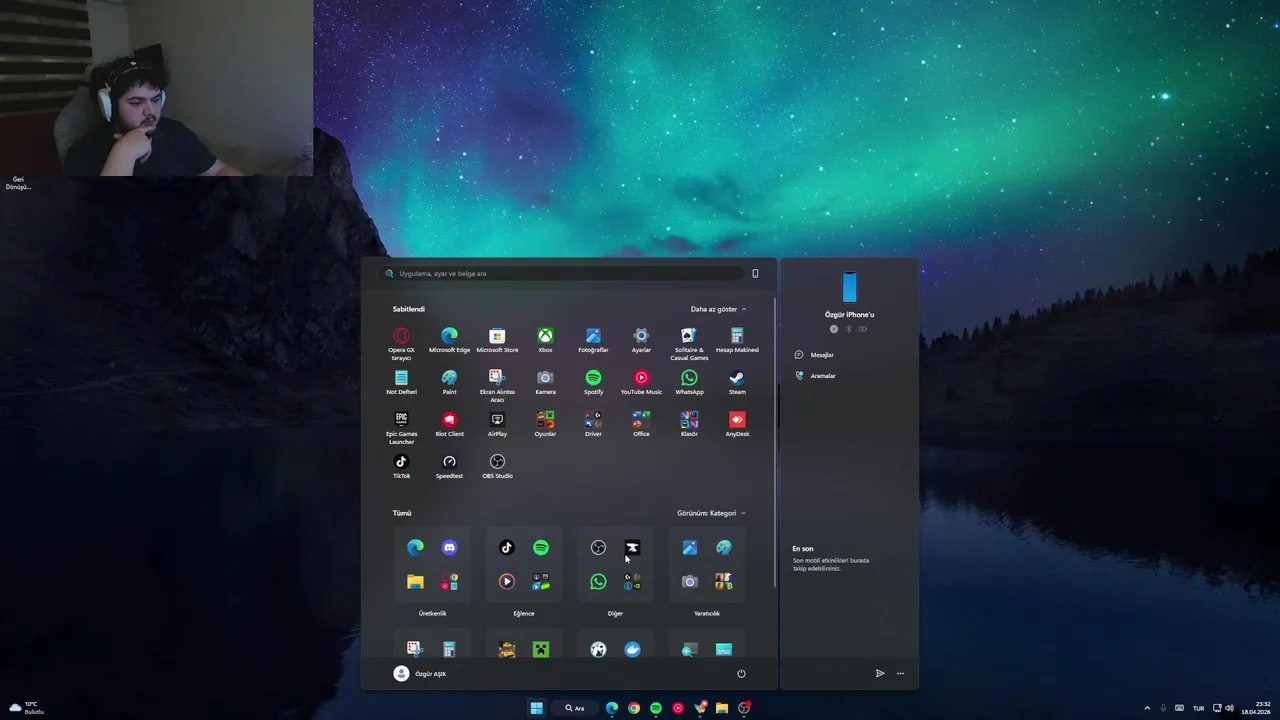Open Mesajlar in phone panel
Screen dimensions: 1280x720
(814, 355)
